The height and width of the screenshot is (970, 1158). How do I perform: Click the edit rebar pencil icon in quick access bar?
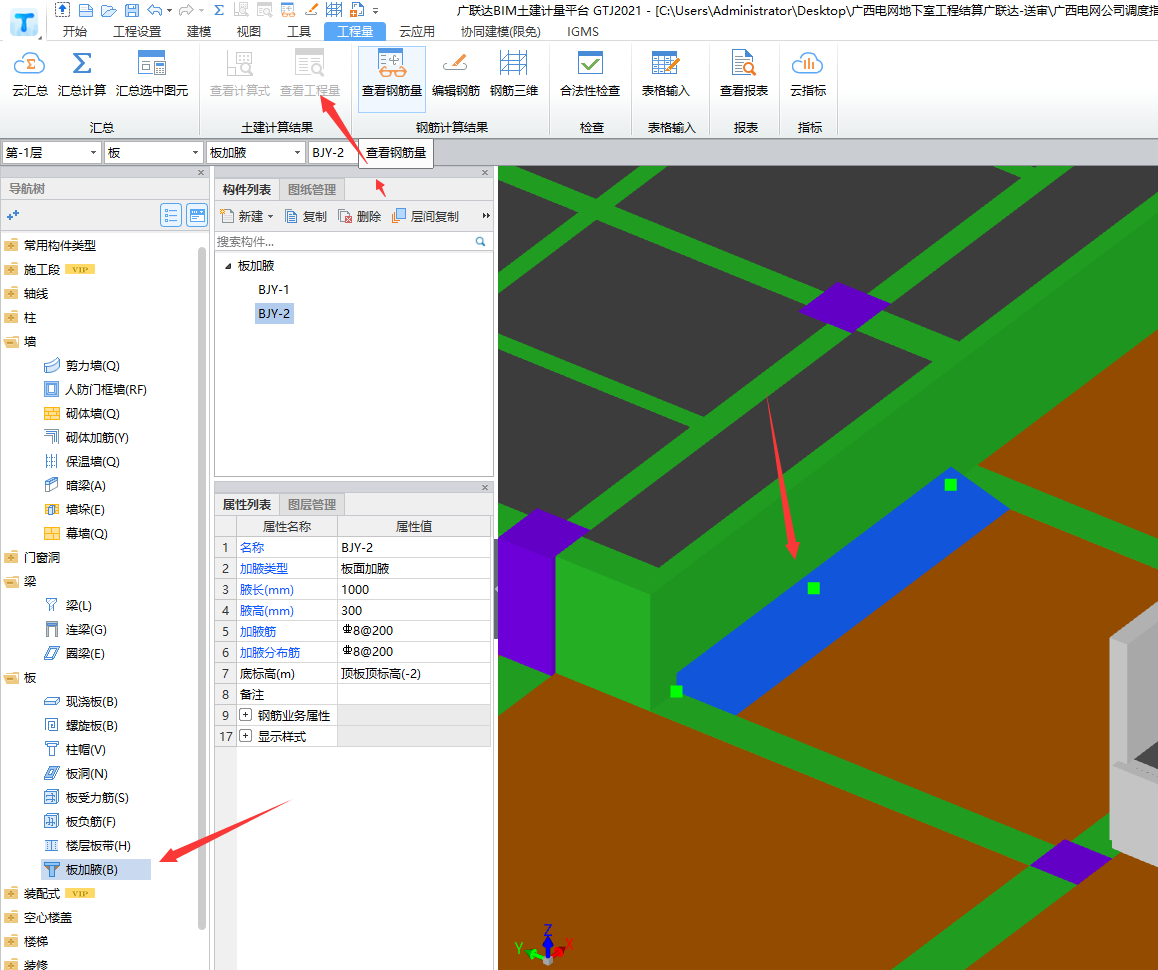coord(312,10)
